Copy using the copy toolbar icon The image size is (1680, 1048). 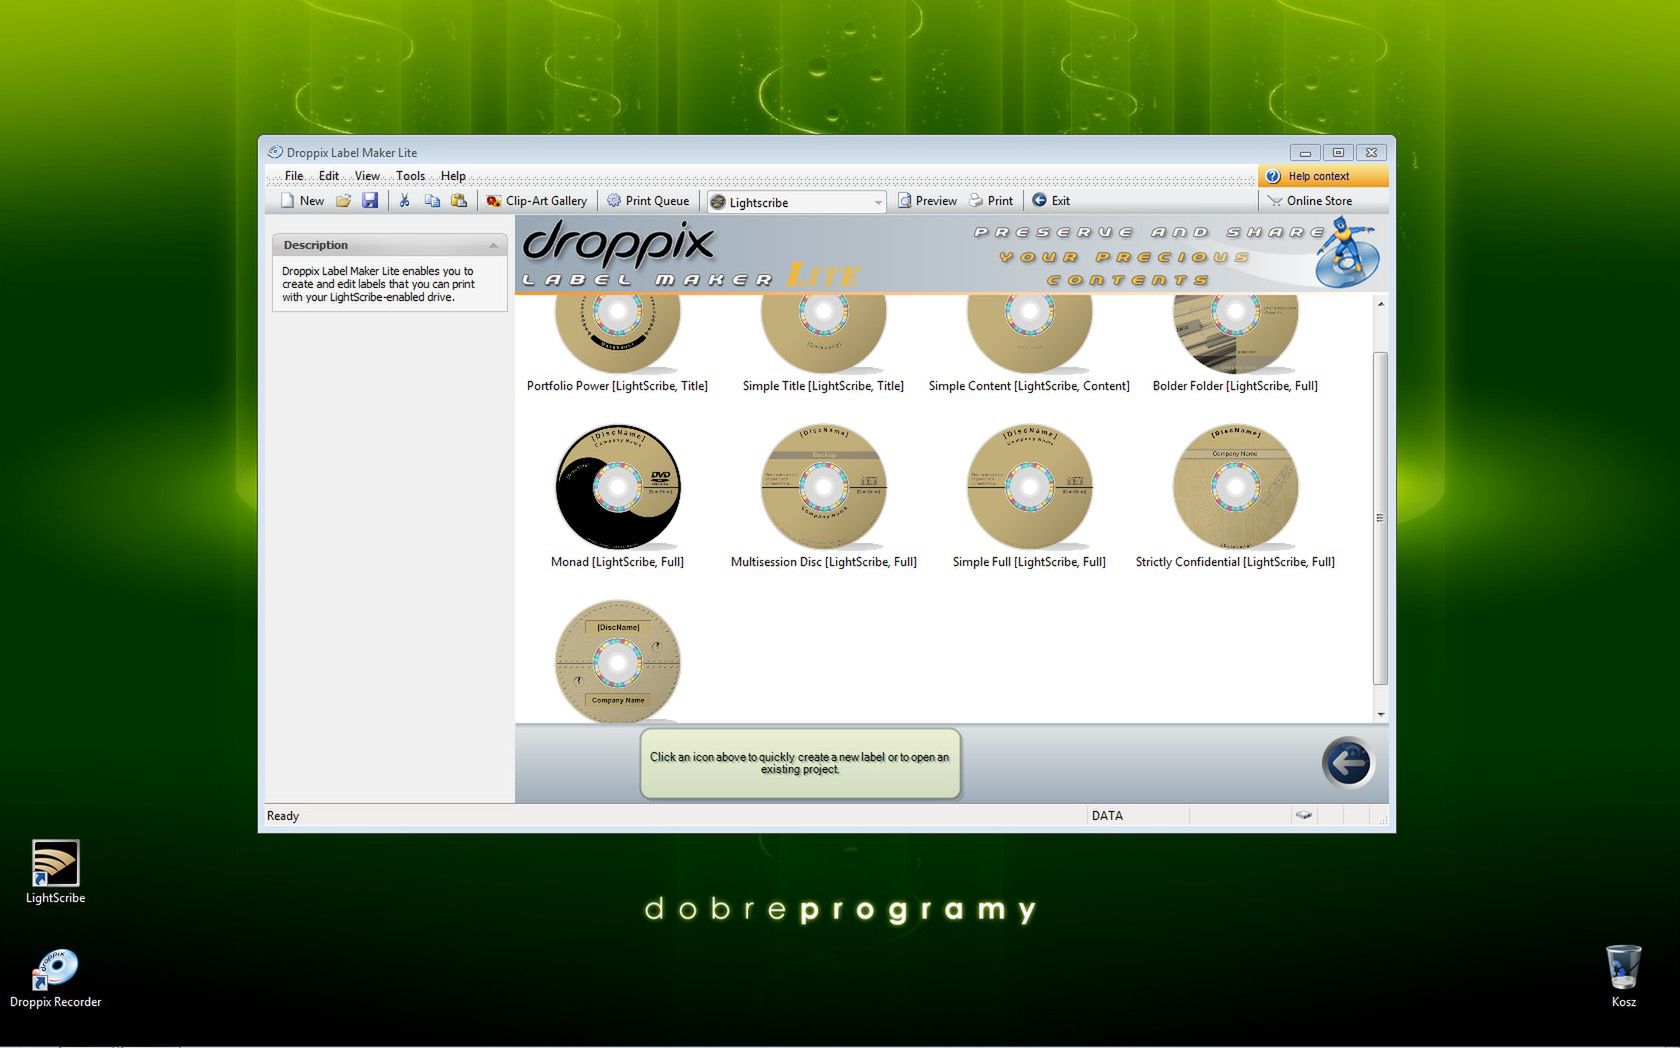tap(432, 201)
